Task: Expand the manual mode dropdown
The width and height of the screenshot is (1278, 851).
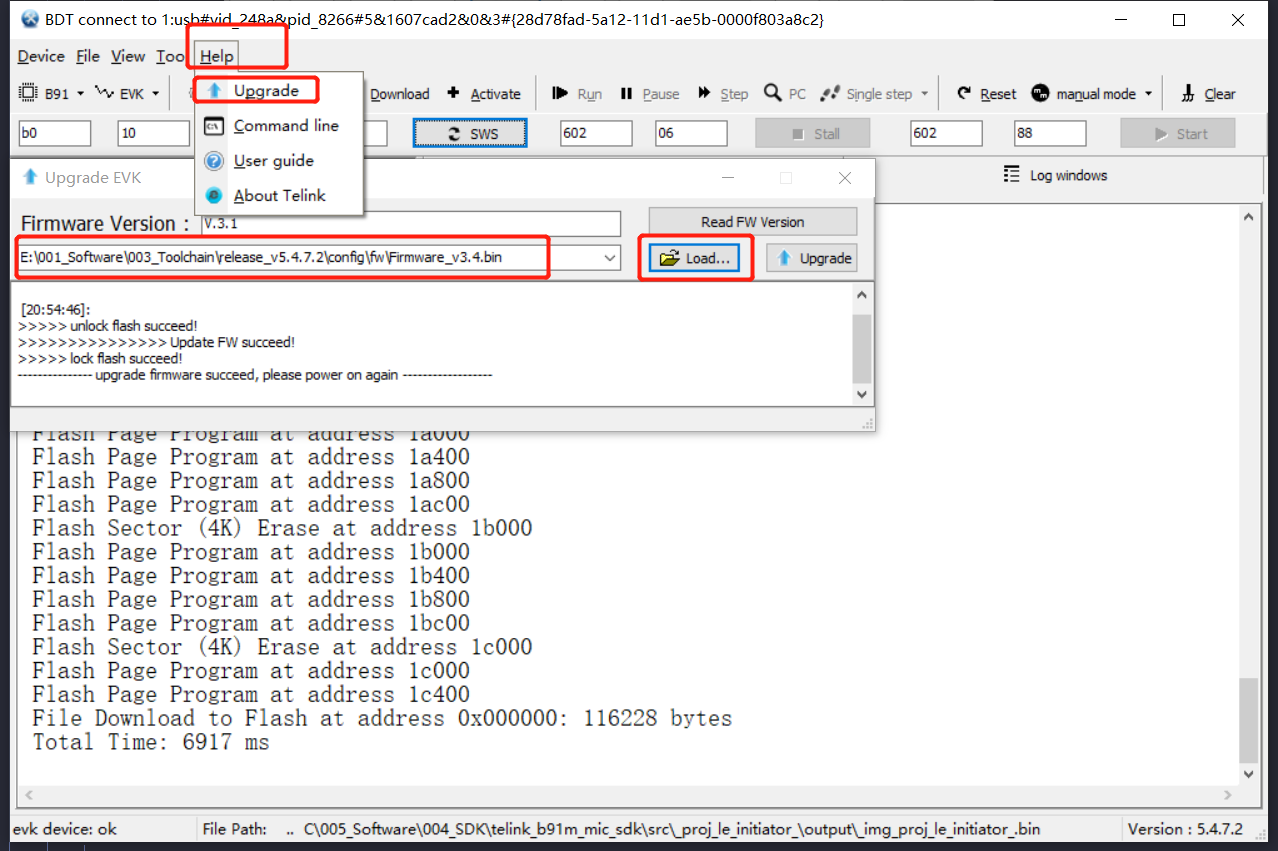Action: pyautogui.click(x=1148, y=94)
